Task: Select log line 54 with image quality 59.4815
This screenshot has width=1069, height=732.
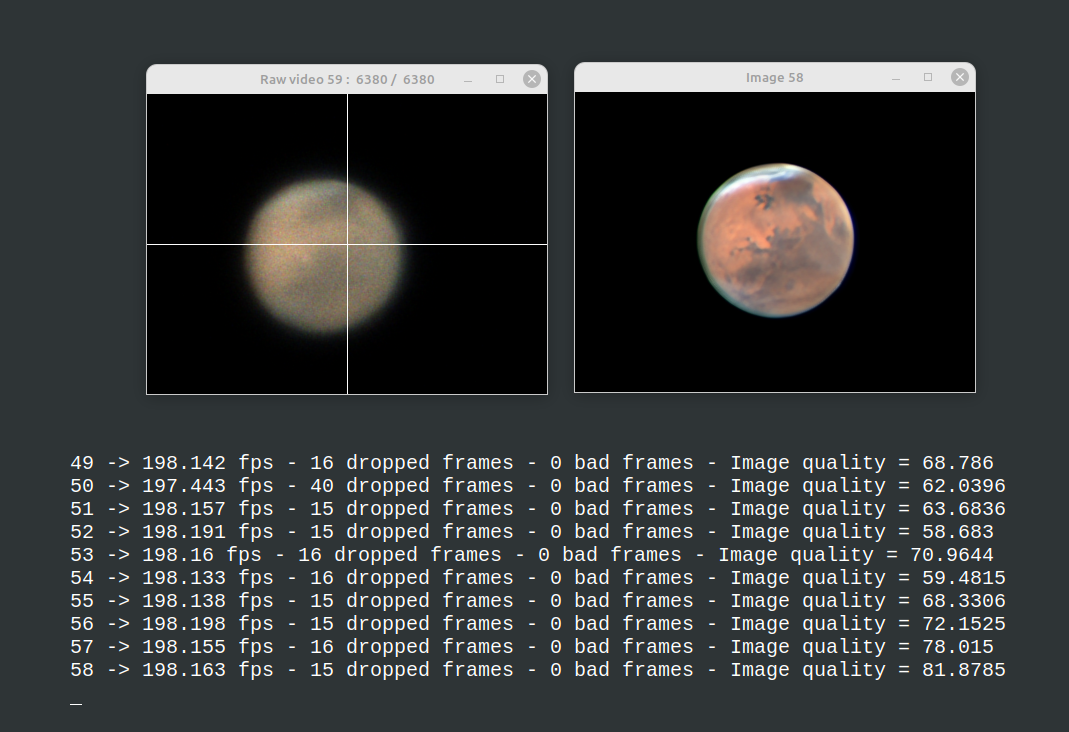Action: point(538,578)
